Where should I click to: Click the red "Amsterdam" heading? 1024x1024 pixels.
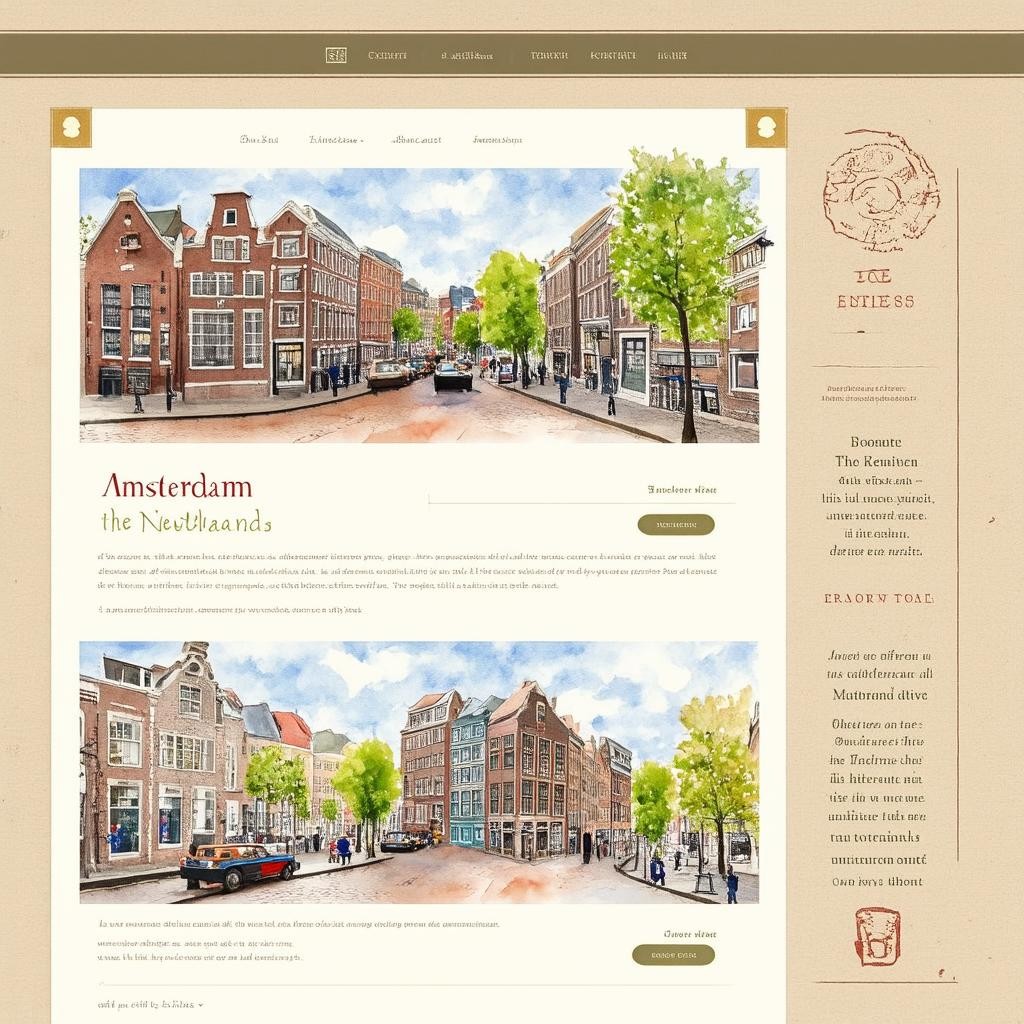(x=177, y=487)
